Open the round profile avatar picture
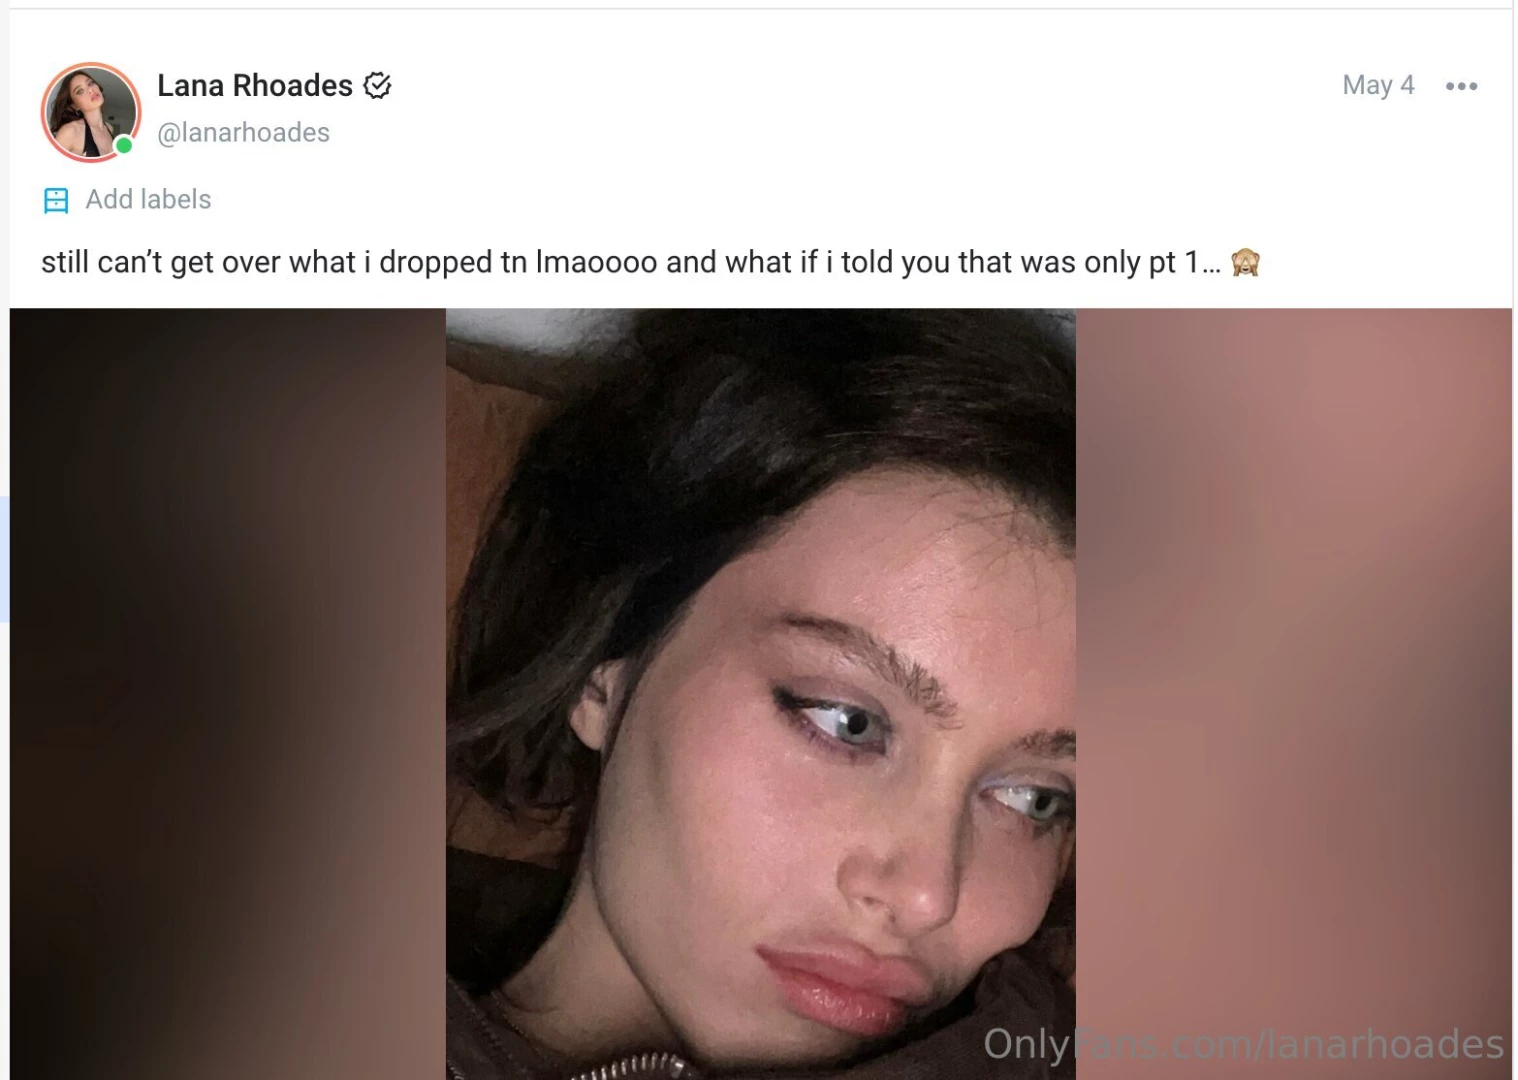 90,111
